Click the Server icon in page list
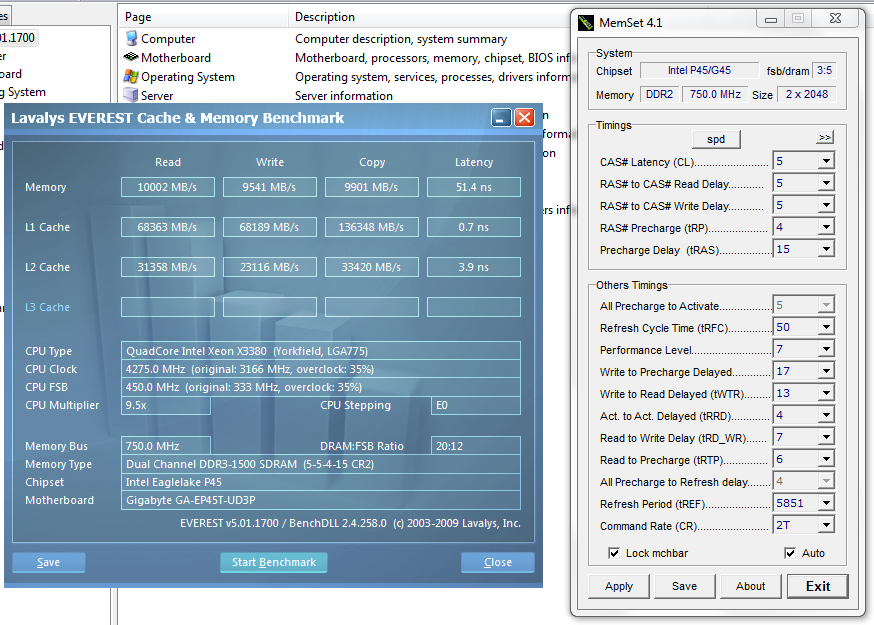The height and width of the screenshot is (625, 874). 131,95
